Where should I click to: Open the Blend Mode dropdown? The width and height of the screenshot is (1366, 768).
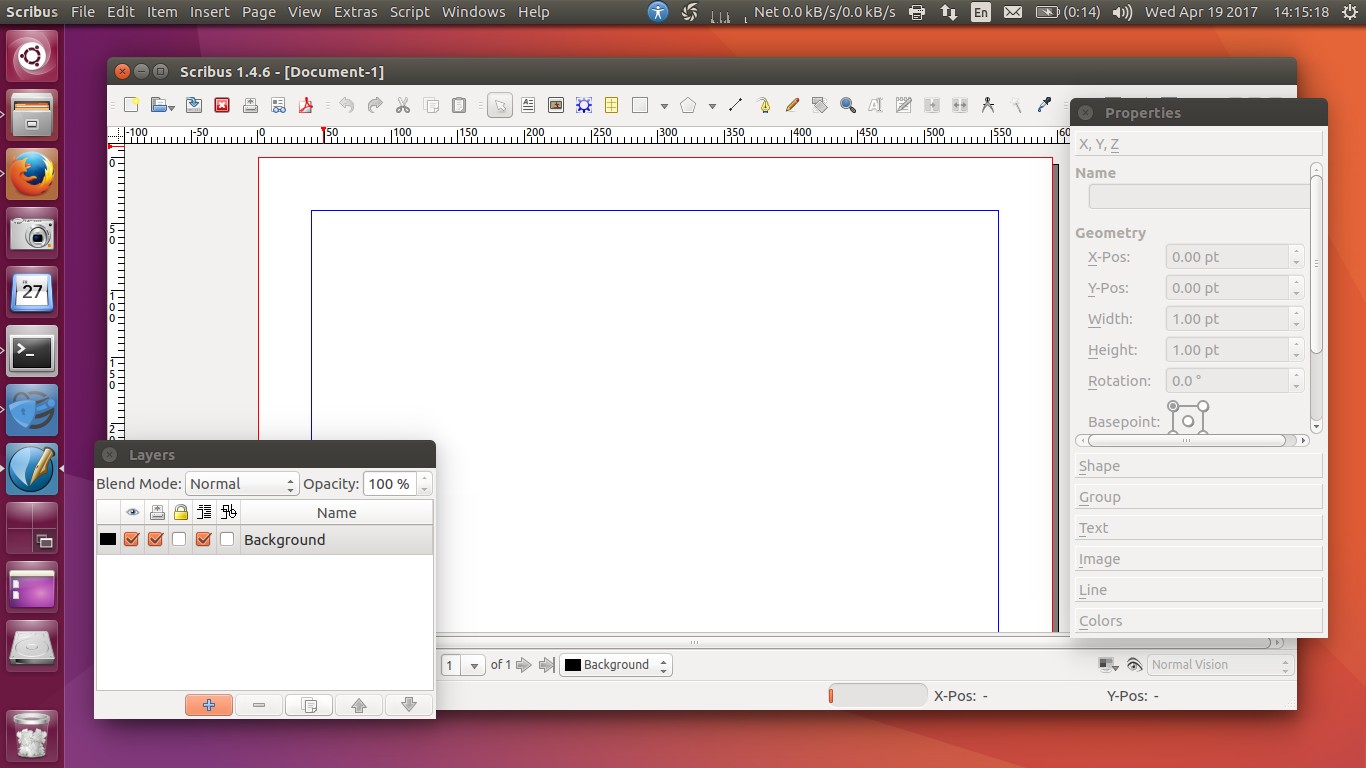[242, 483]
